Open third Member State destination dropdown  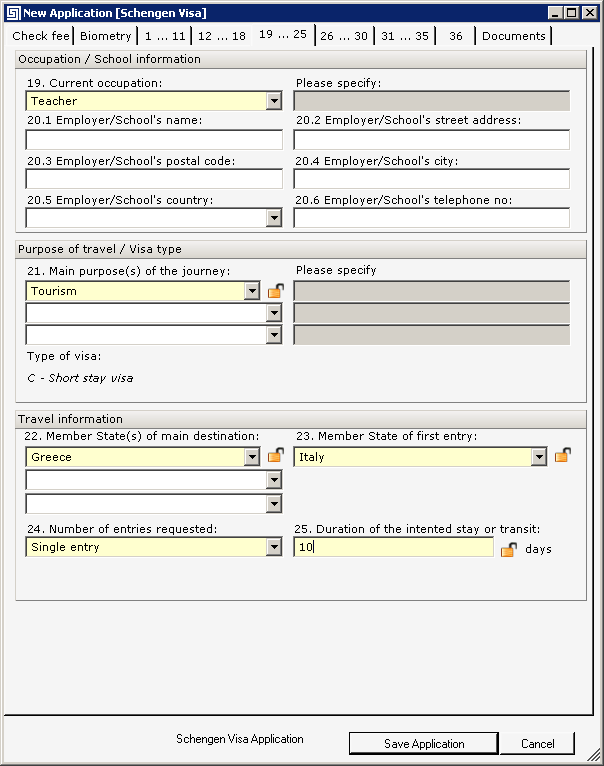[274, 504]
